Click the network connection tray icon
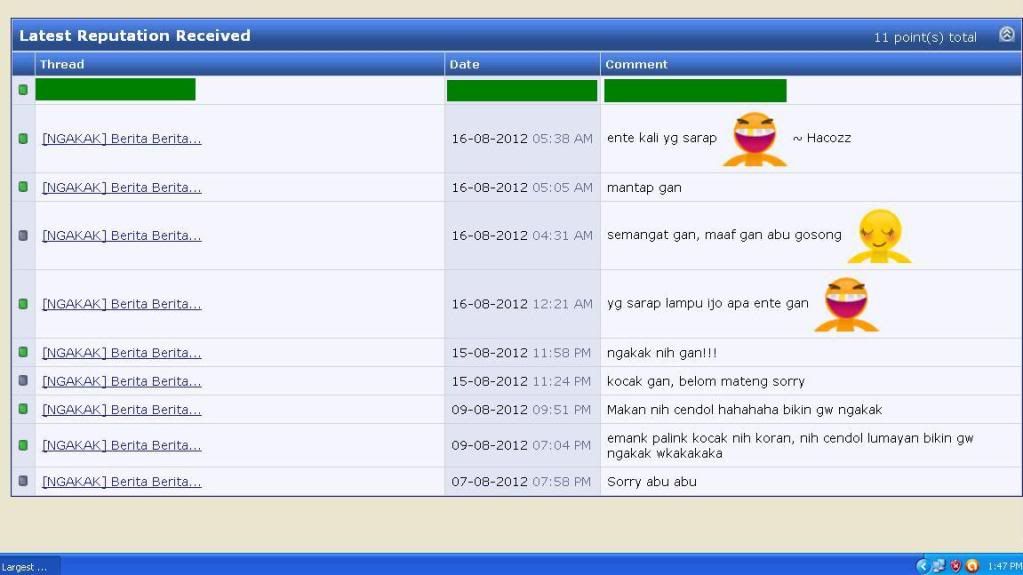The width and height of the screenshot is (1023, 575). (x=938, y=566)
